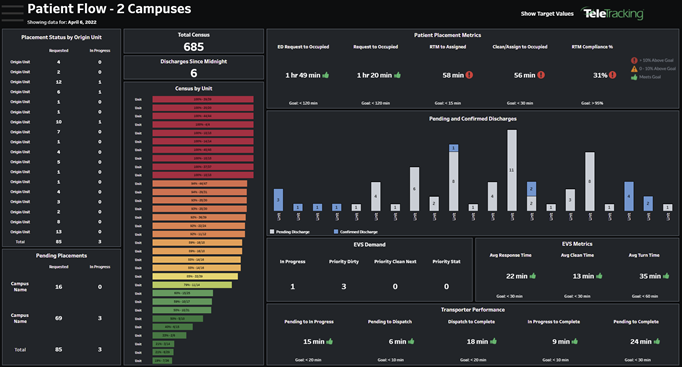Click the Avg Response Time label

coord(510,255)
